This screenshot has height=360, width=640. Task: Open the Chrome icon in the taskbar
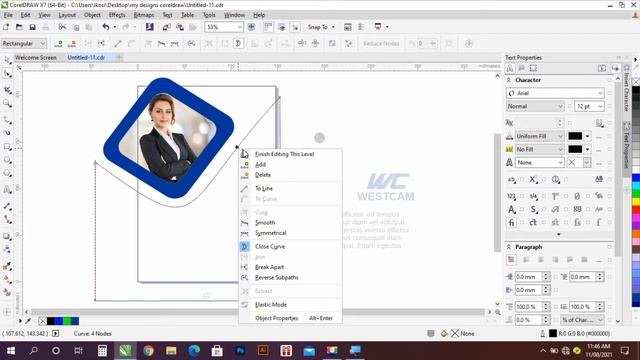coord(148,350)
